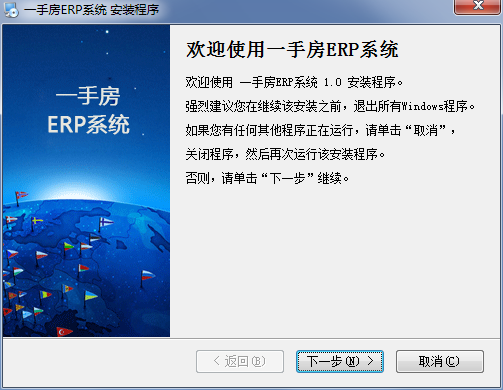503x390 pixels.
Task: Click the line 欢迎使用 一手房ERP系统 1.0 安装程序
Action: (x=294, y=82)
